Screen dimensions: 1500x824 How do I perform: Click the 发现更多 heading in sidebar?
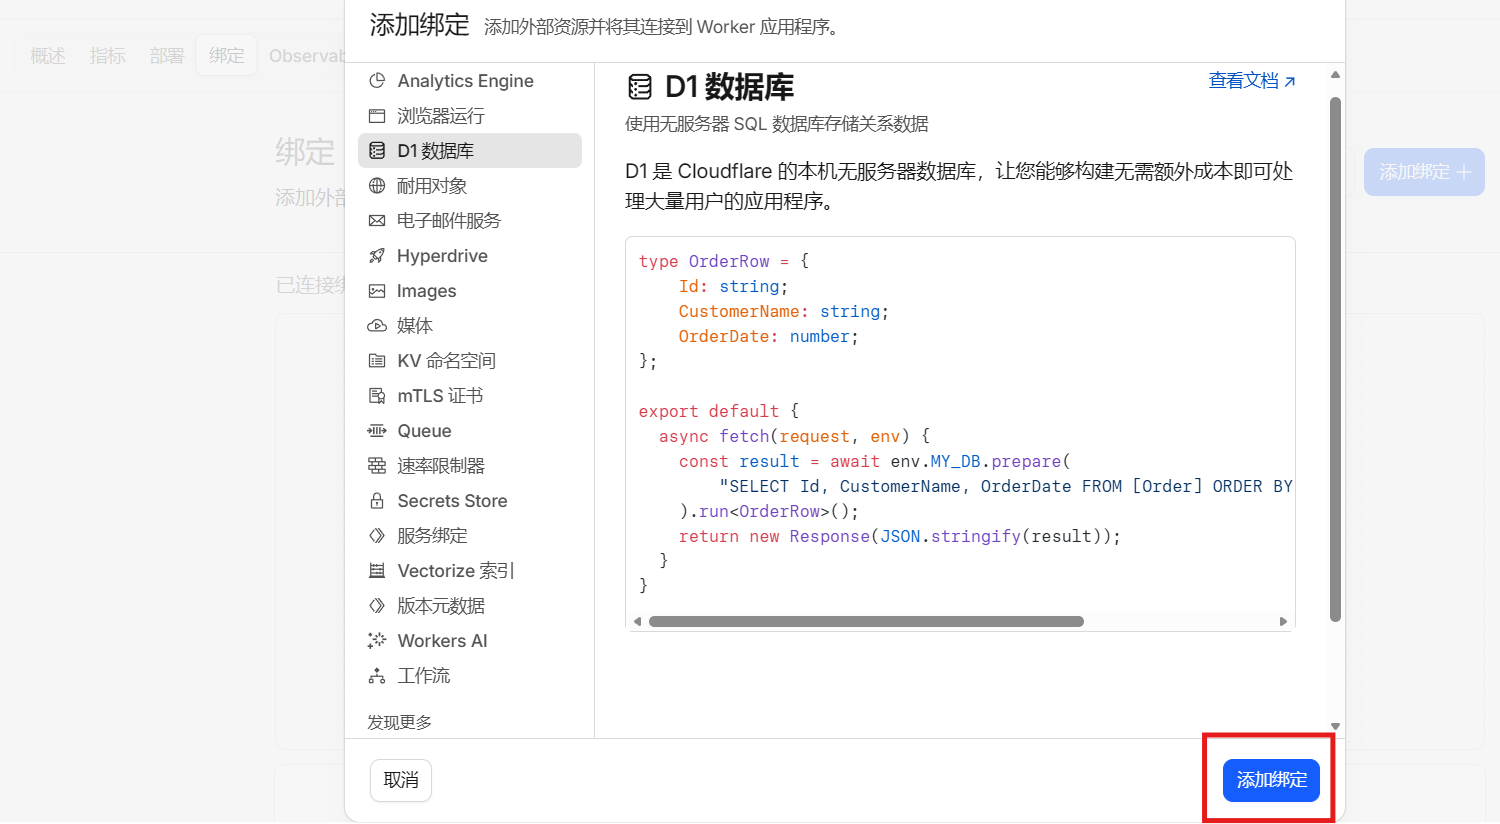click(399, 722)
